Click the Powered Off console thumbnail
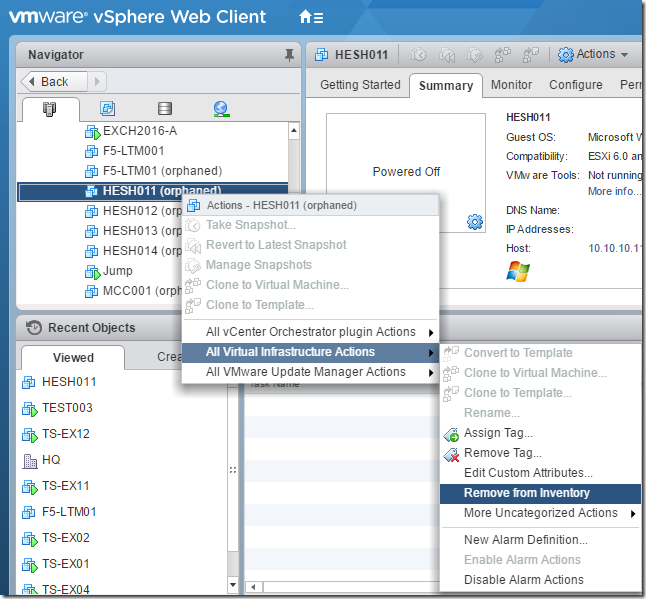 pos(406,172)
